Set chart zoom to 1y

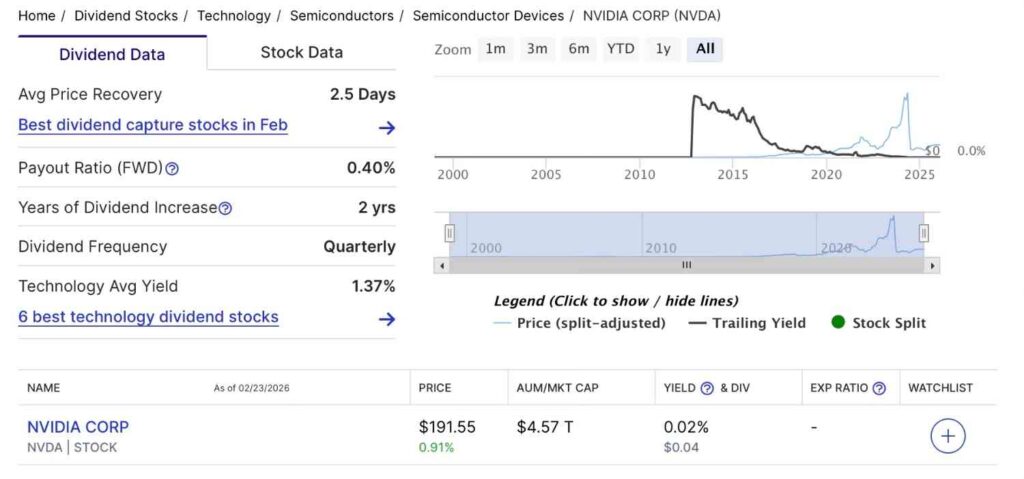663,49
